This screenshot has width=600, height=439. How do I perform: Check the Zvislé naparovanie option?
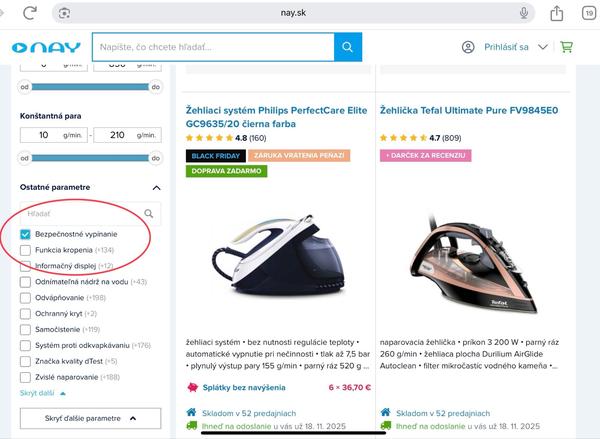click(25, 377)
